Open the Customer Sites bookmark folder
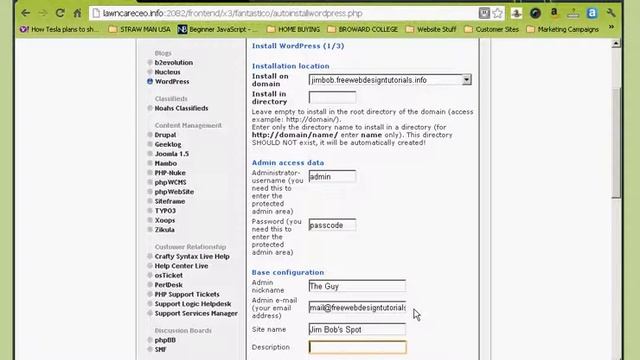Screen dimensions: 640x360 [492, 29]
